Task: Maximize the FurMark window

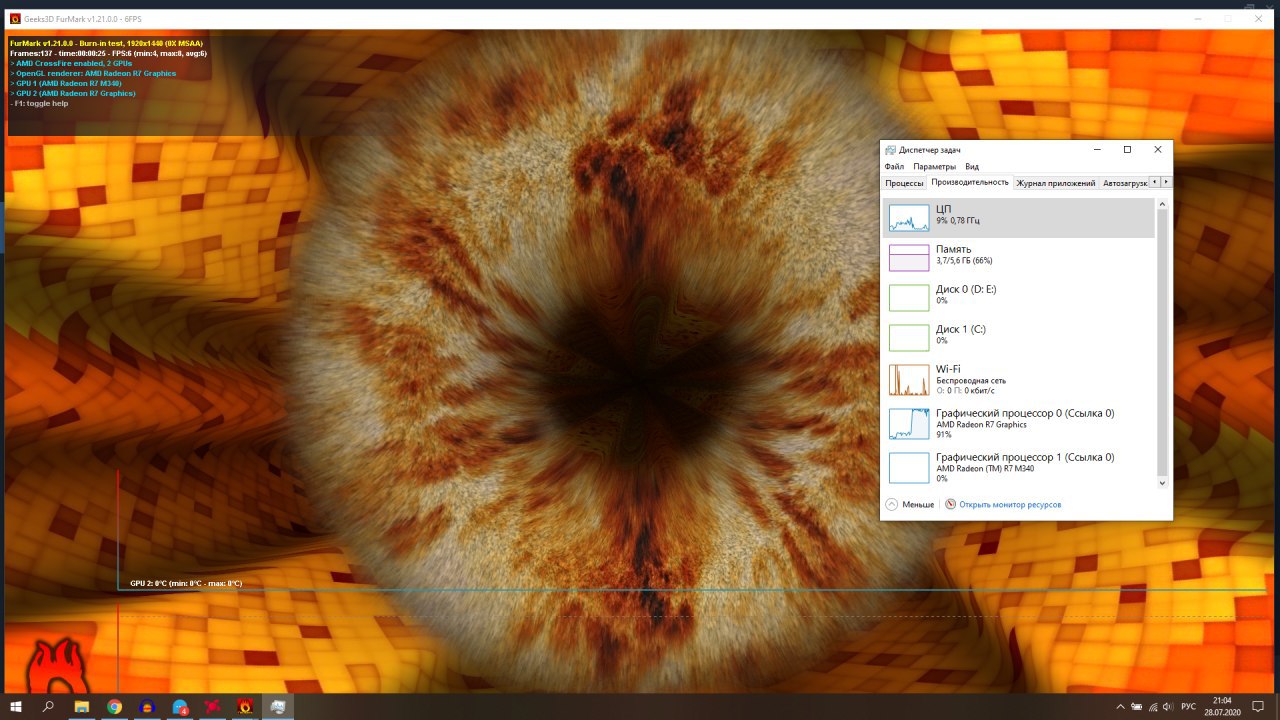Action: [1228, 18]
